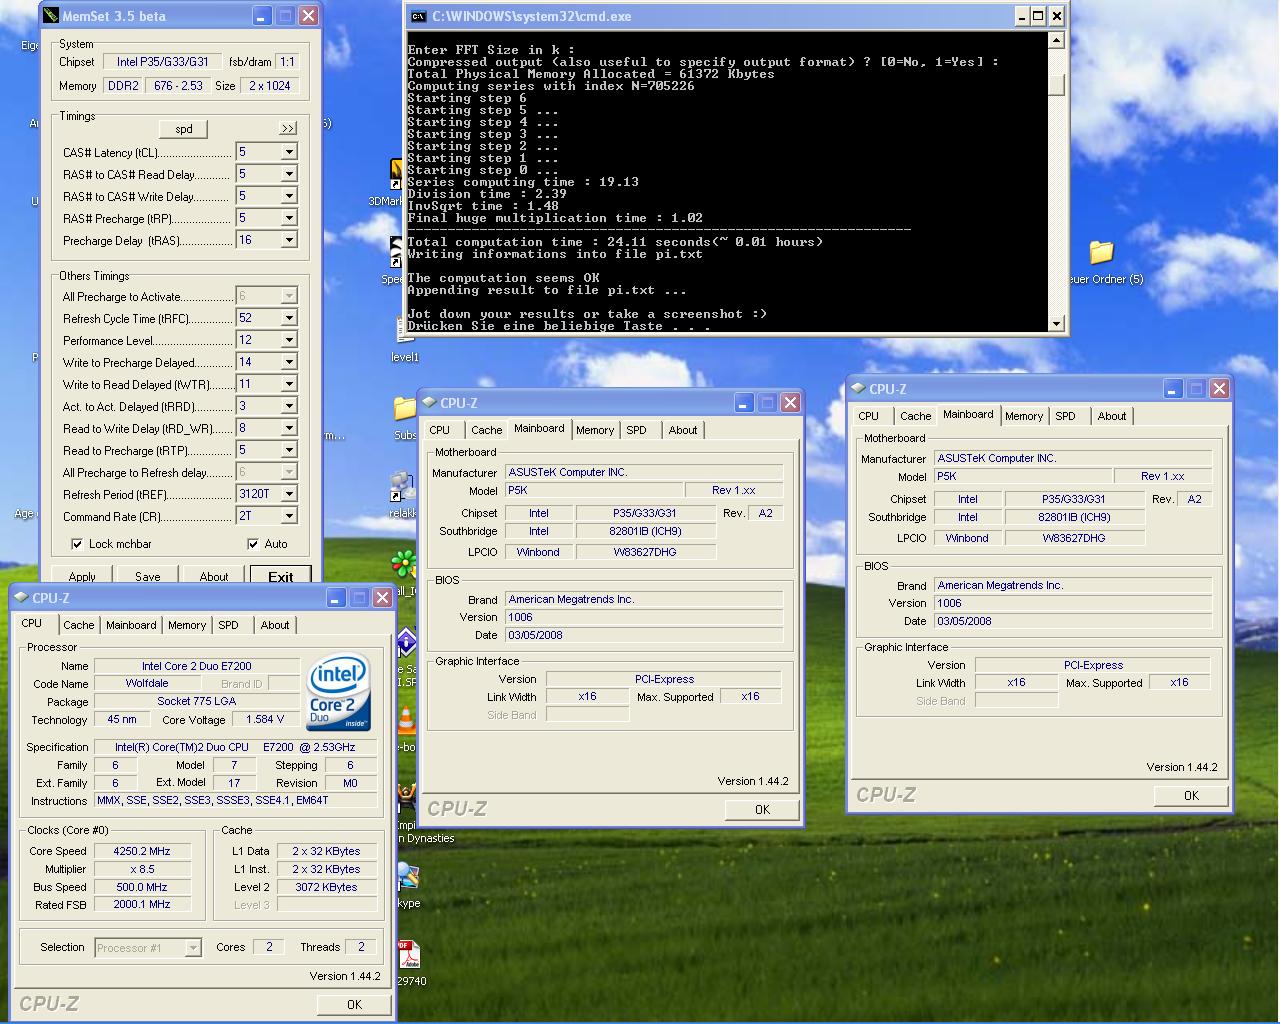This screenshot has width=1280, height=1024.
Task: Click the Intel Core 2 Duo logo
Action: 338,691
